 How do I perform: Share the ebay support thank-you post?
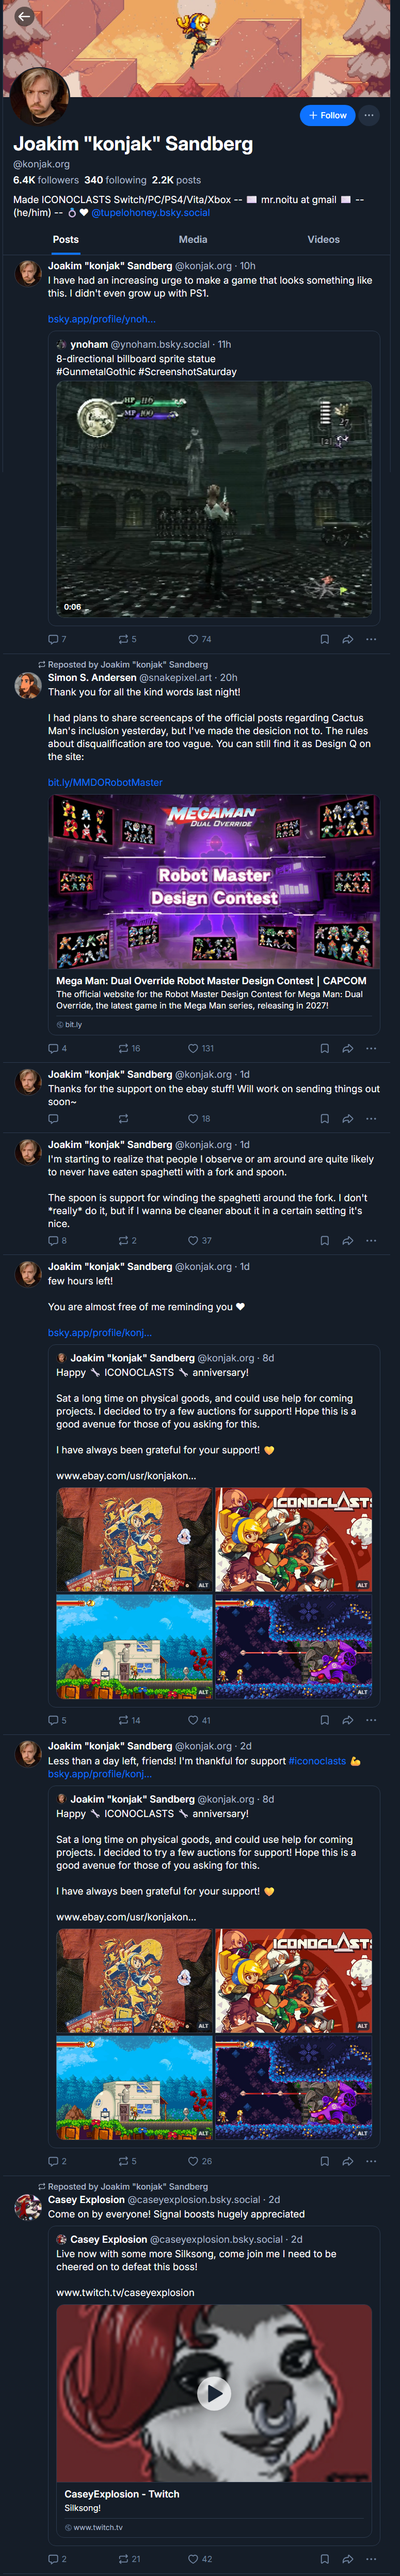(x=347, y=1118)
